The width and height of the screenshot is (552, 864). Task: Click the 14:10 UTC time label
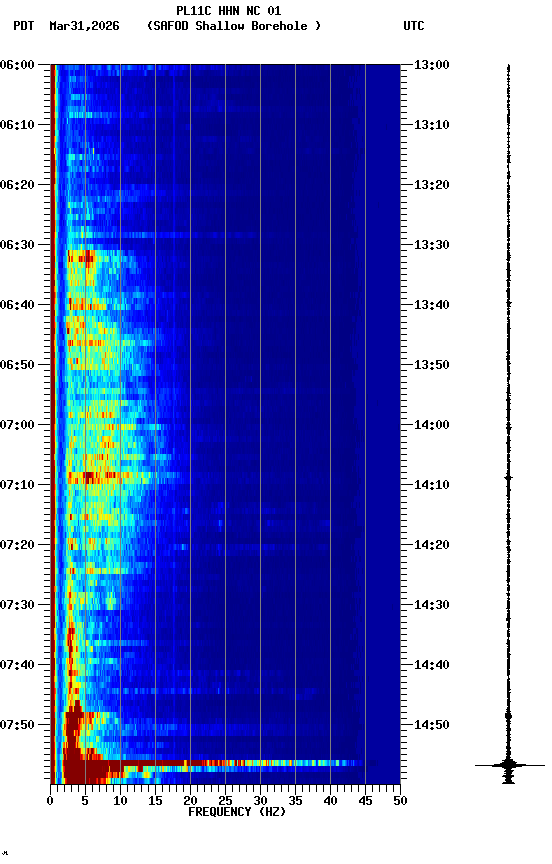click(x=432, y=485)
